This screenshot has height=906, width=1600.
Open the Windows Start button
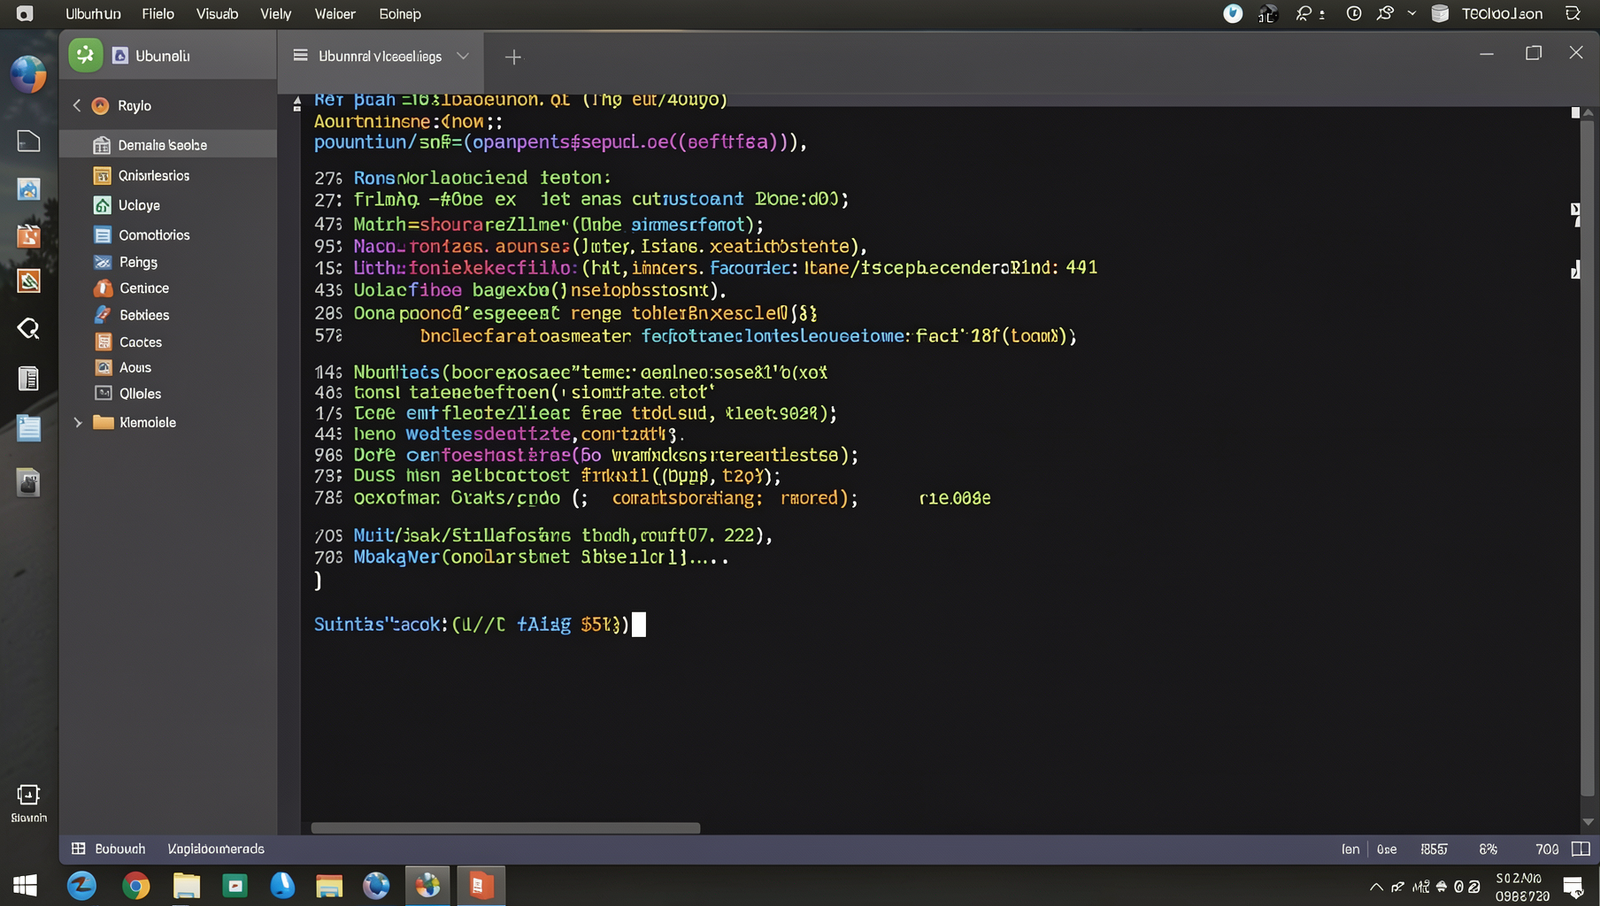point(25,885)
